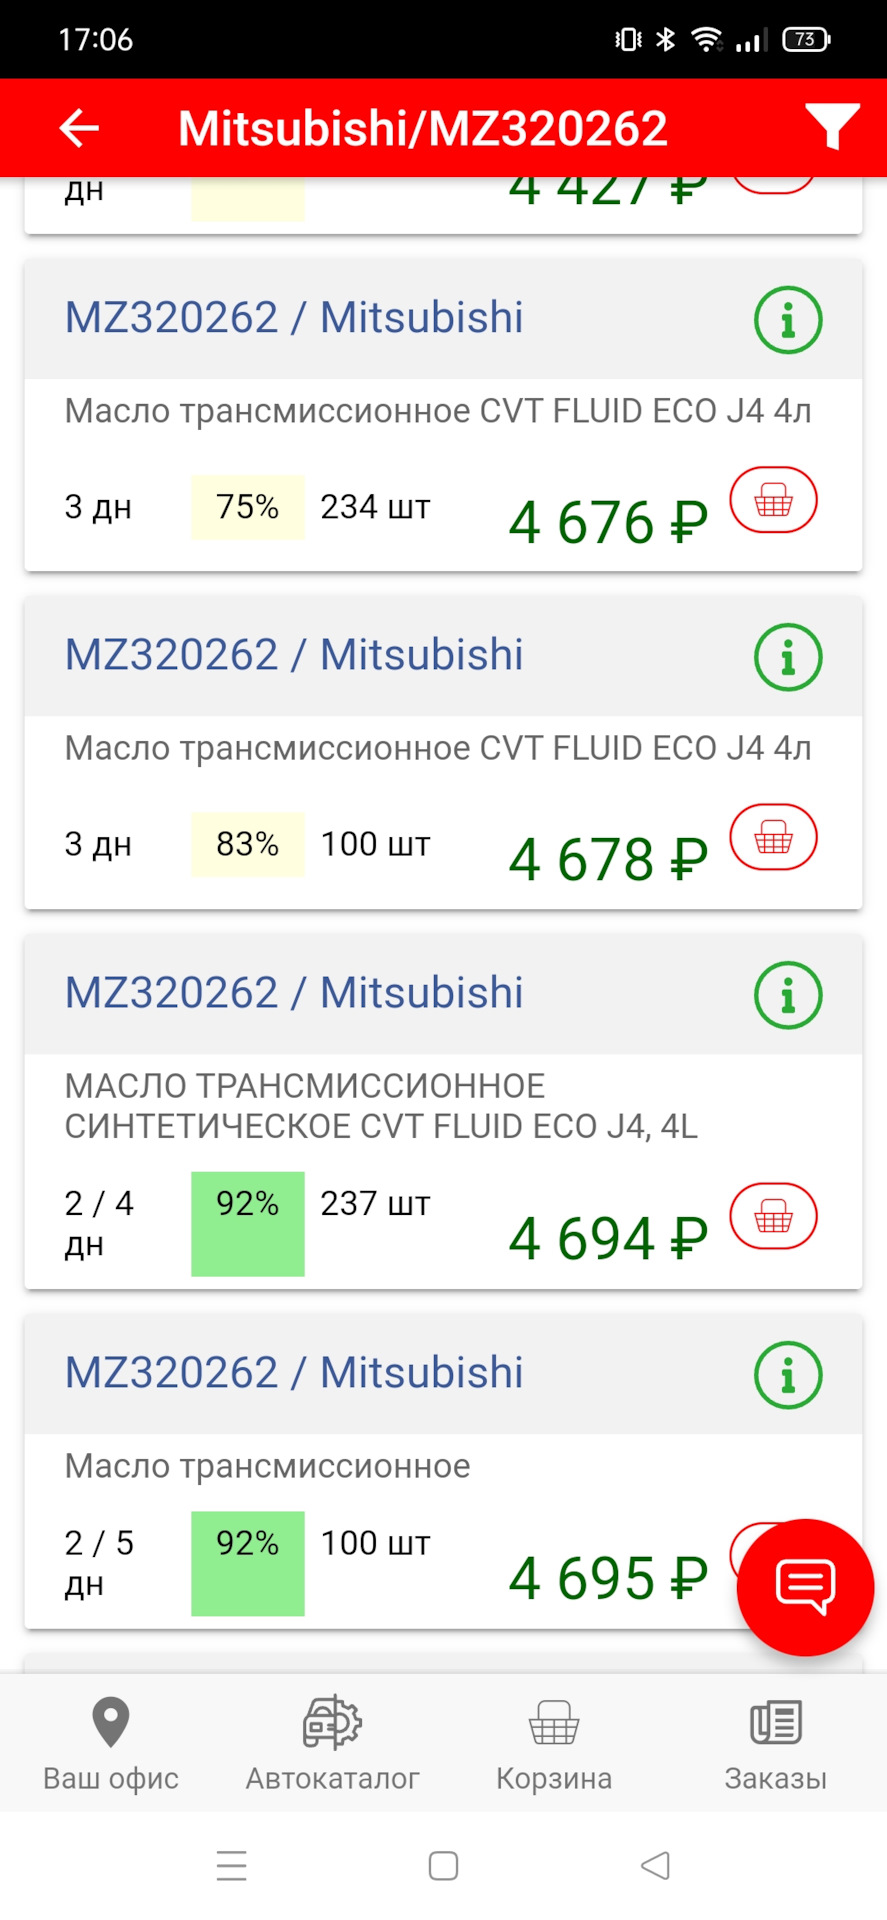Show info for the 4 695 ₽ offer
Image resolution: width=887 pixels, height=1920 pixels.
click(788, 1375)
